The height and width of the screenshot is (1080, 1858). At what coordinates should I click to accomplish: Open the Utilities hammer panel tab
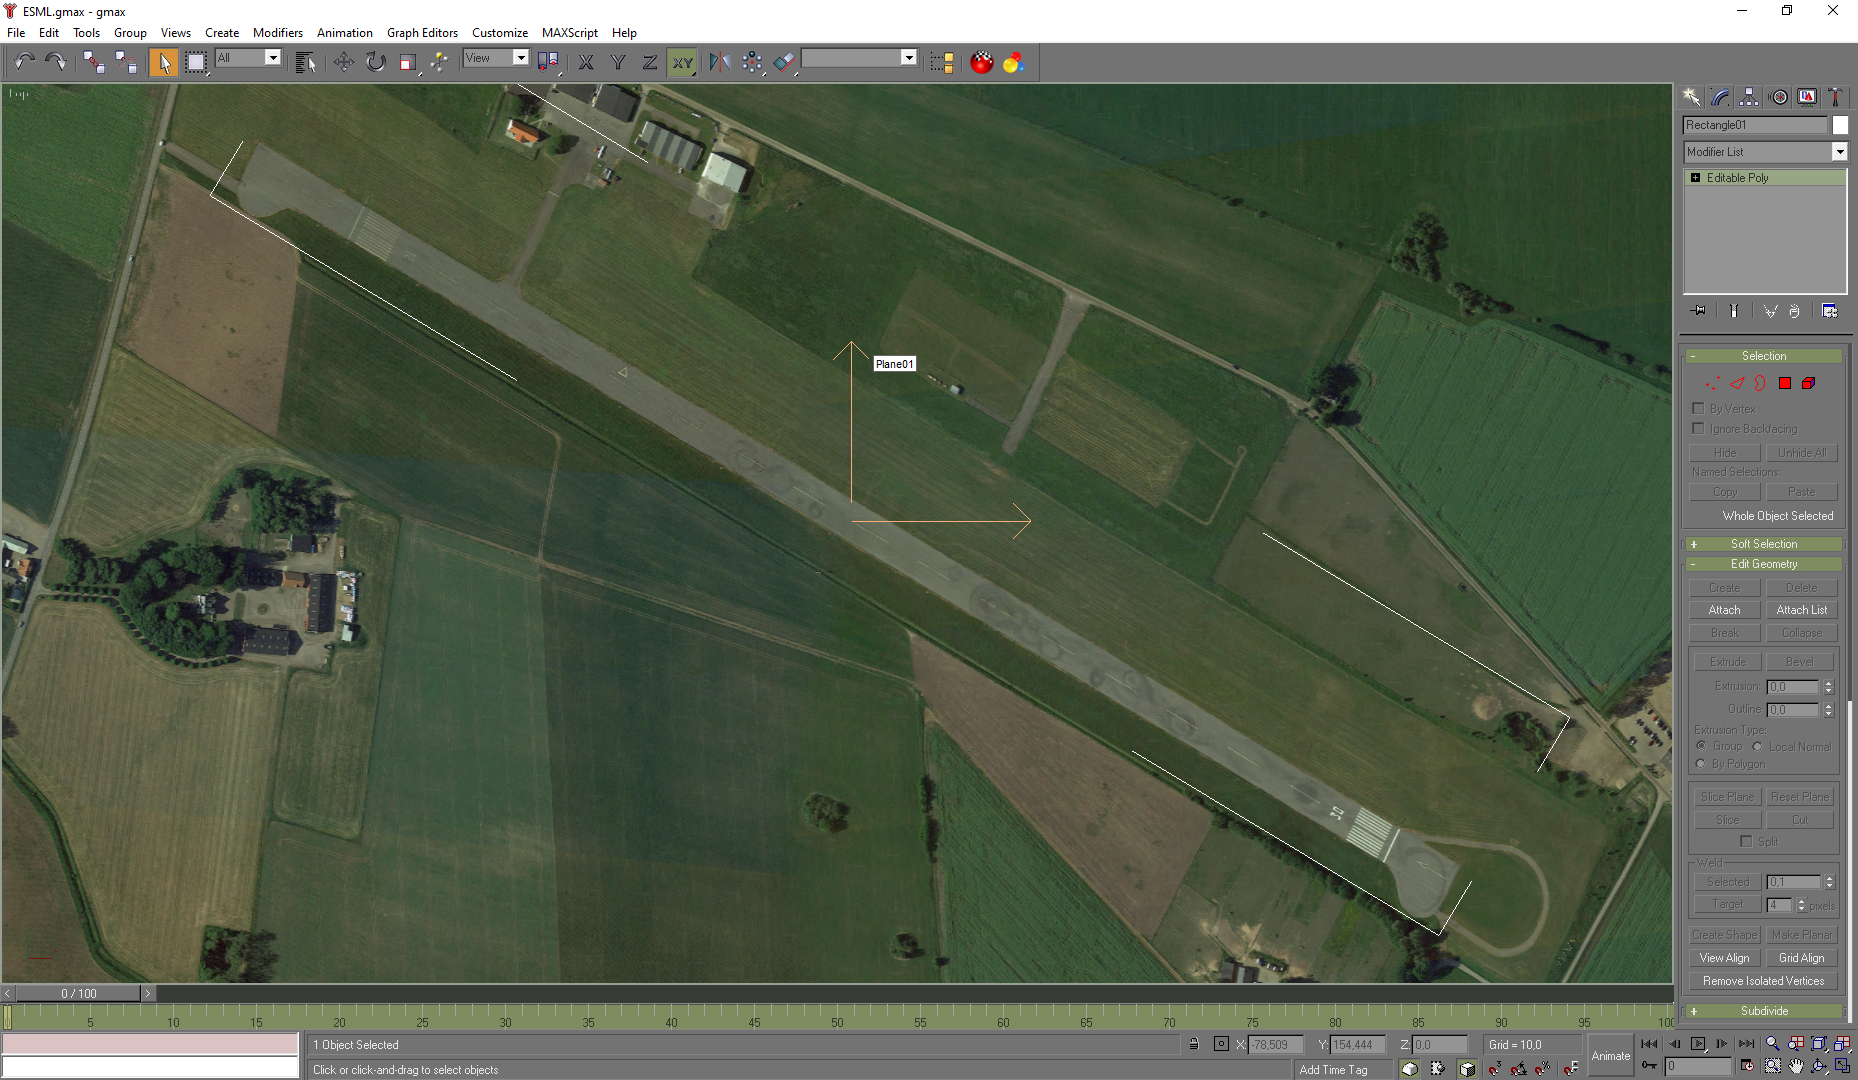click(1835, 97)
